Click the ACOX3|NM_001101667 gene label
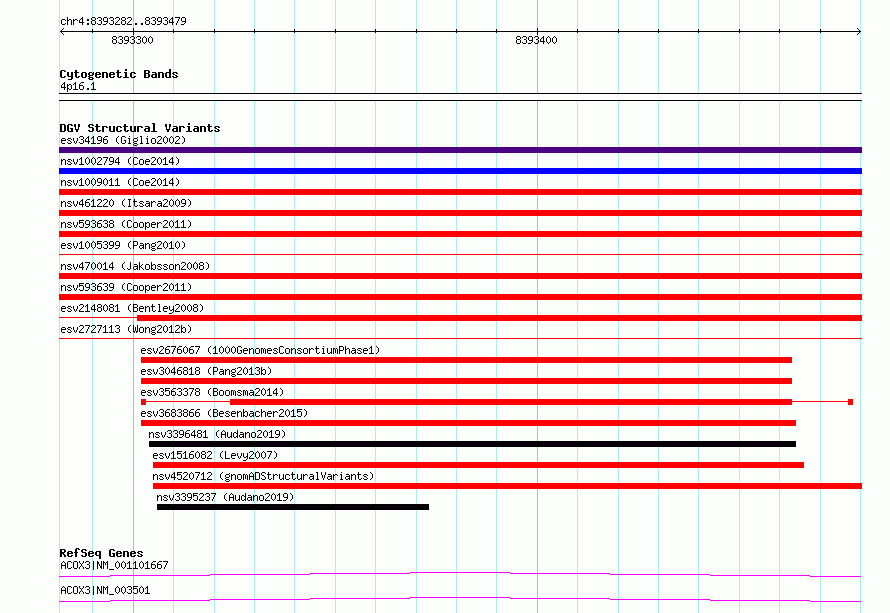This screenshot has height=613, width=890. click(x=114, y=565)
